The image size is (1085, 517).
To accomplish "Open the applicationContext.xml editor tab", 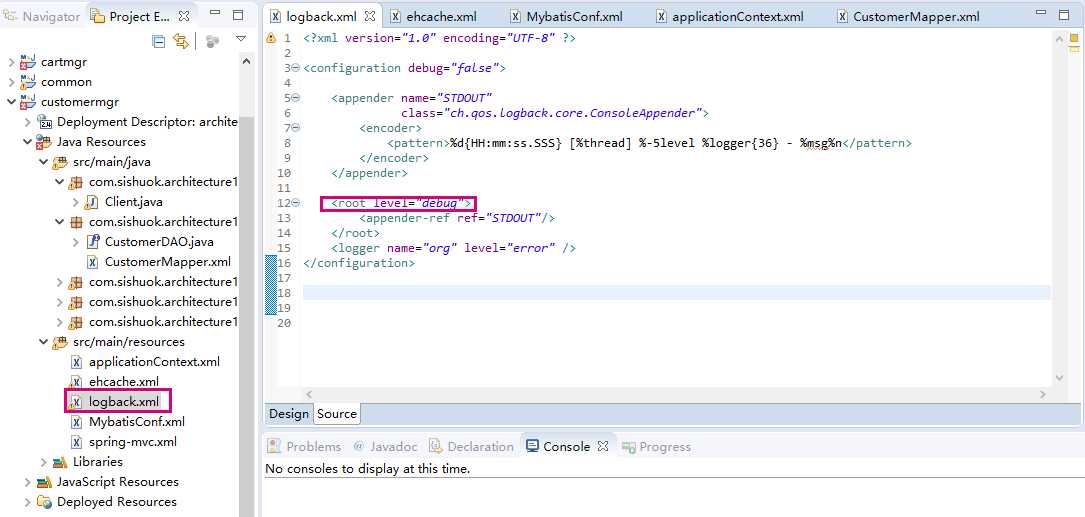I will 730,16.
